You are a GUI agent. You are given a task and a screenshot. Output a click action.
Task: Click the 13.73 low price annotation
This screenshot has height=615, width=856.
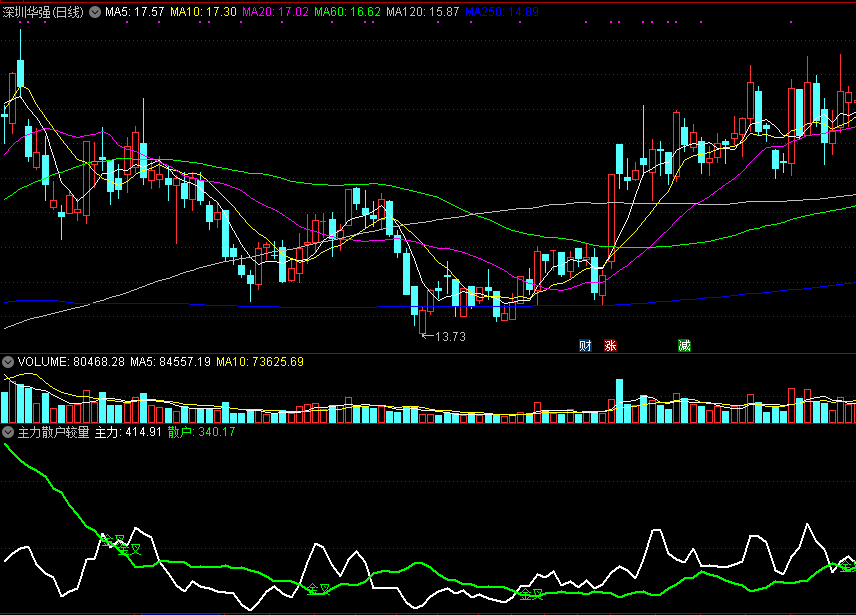(450, 337)
